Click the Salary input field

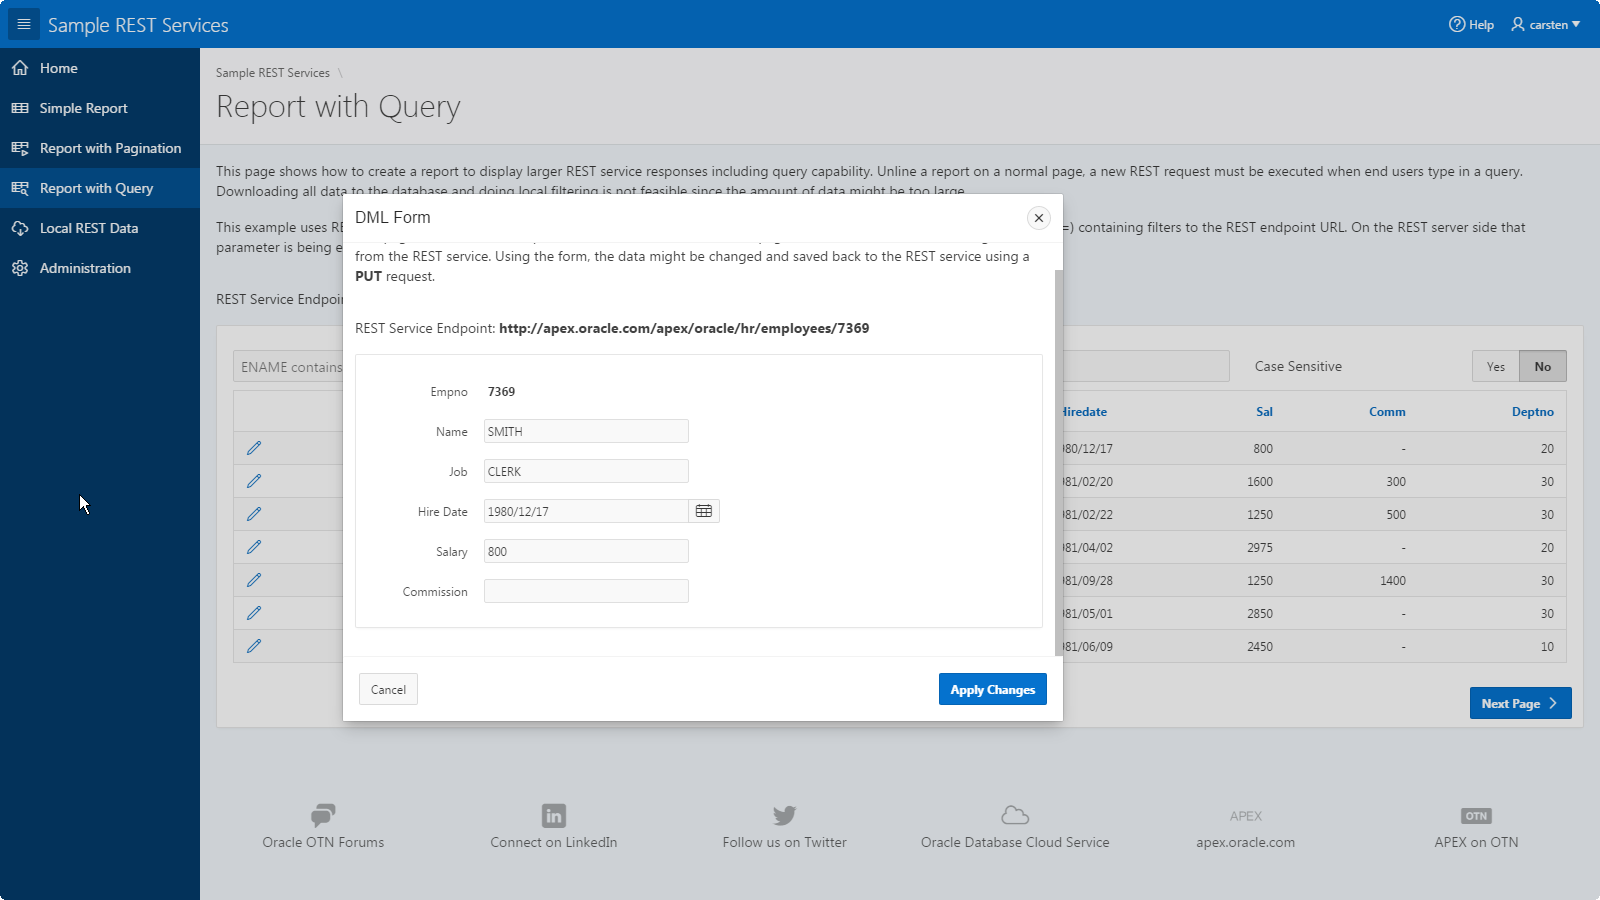[586, 551]
